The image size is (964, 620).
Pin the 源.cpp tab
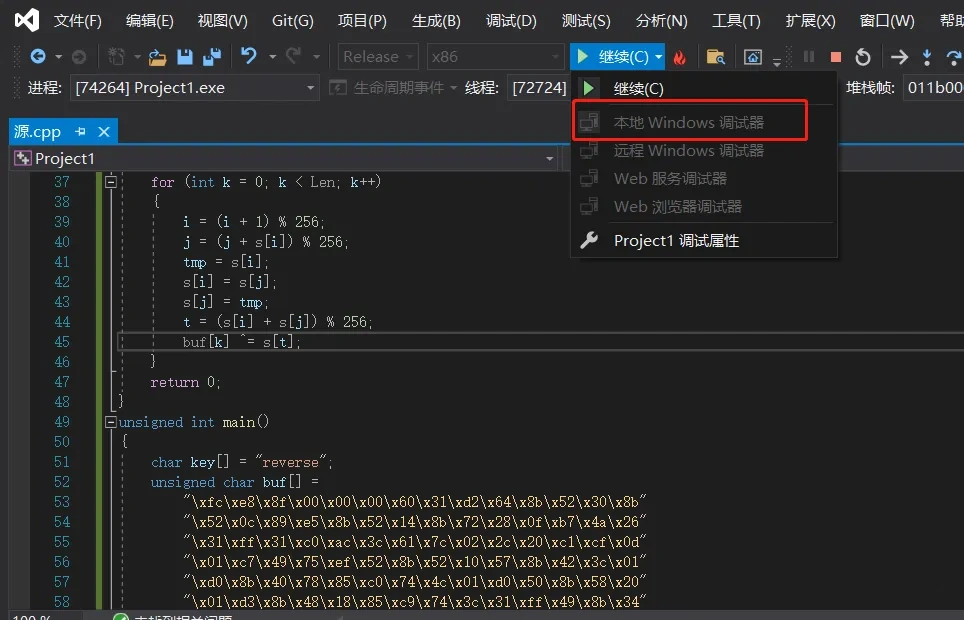[81, 132]
